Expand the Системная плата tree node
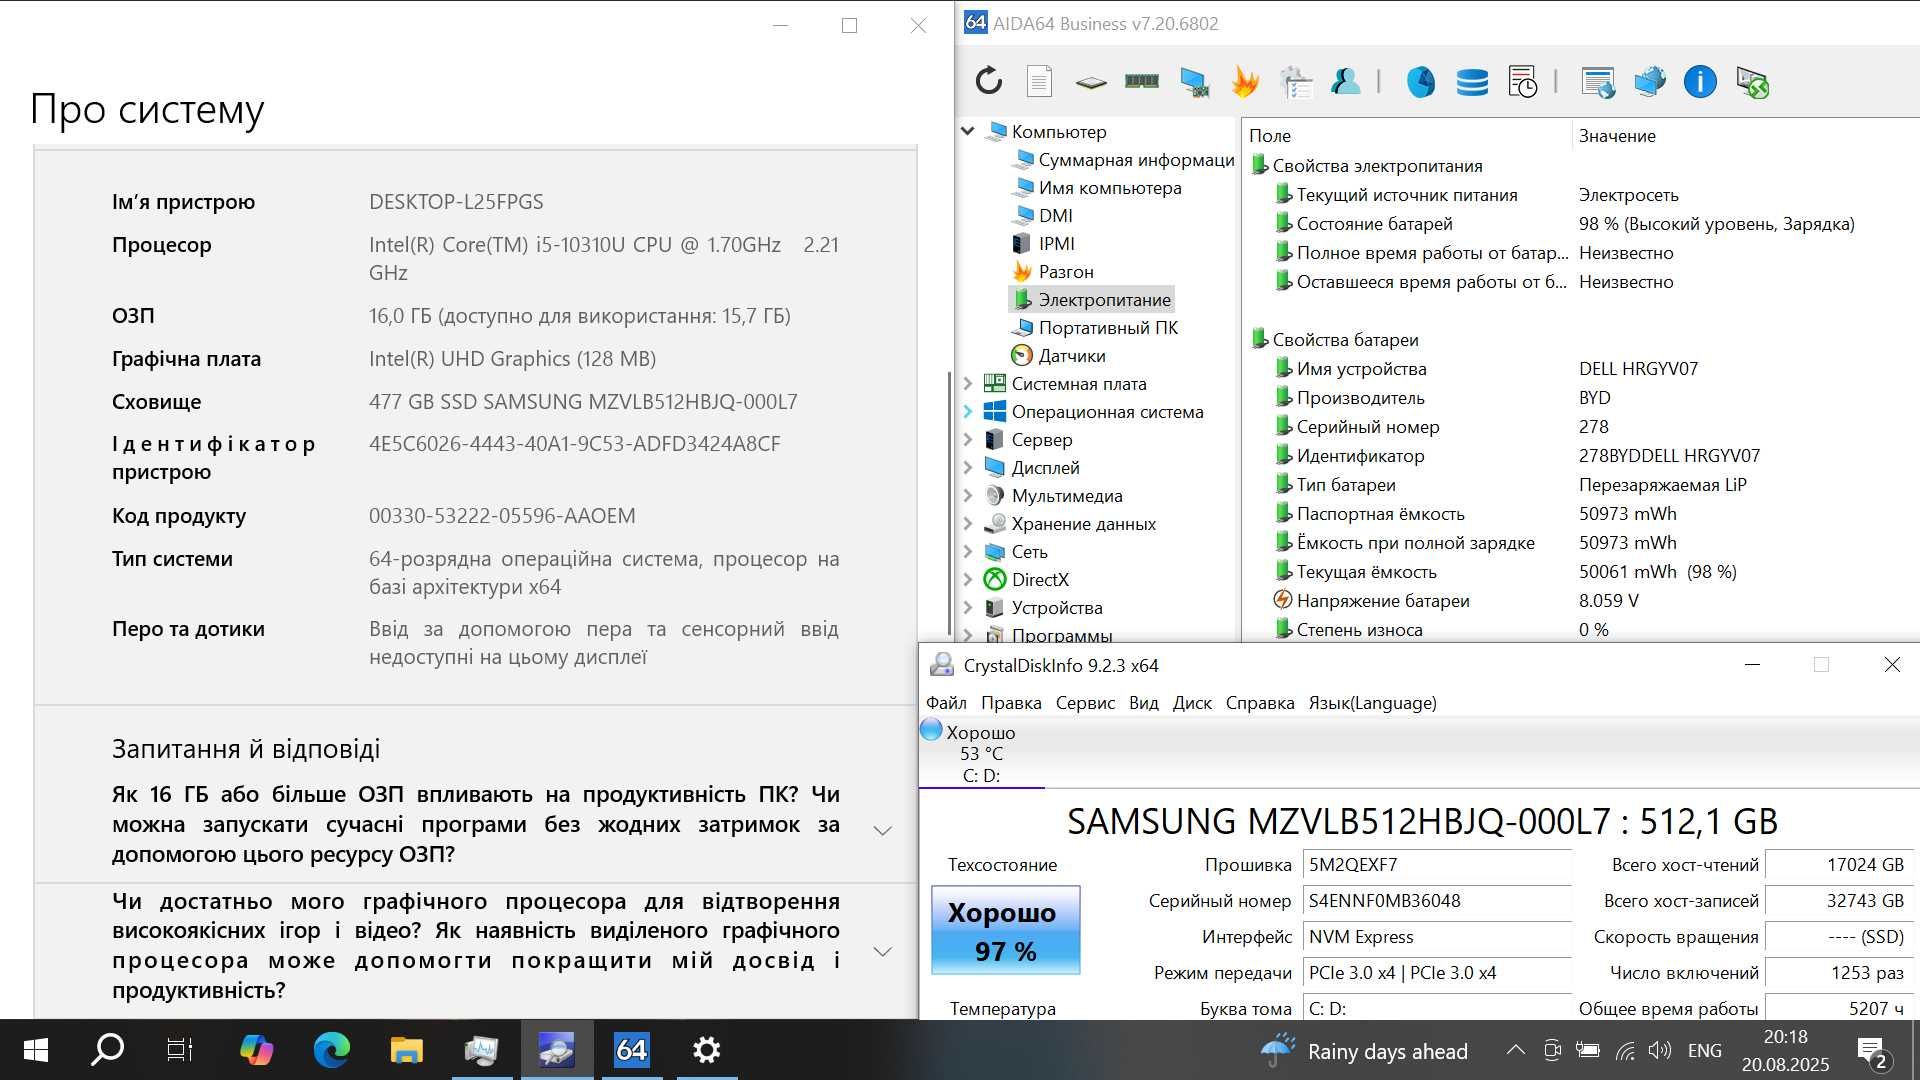Image resolution: width=1920 pixels, height=1080 pixels. pos(967,383)
